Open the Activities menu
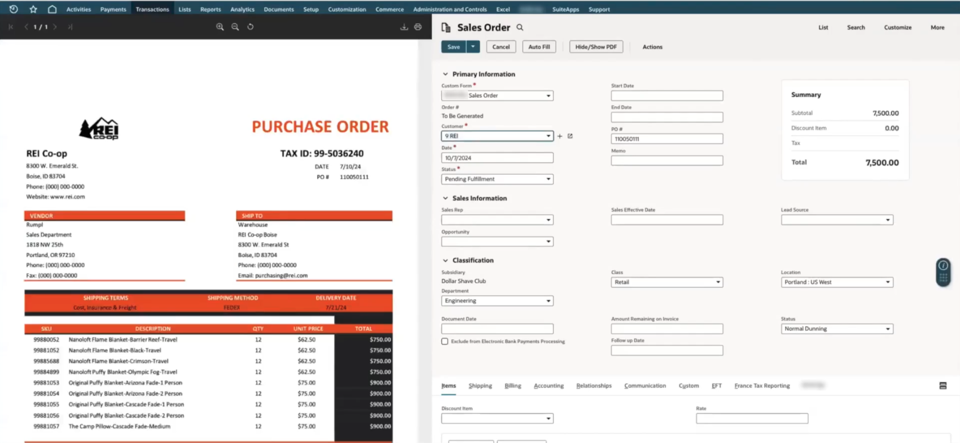Screen dimensions: 960x443 click(78, 9)
